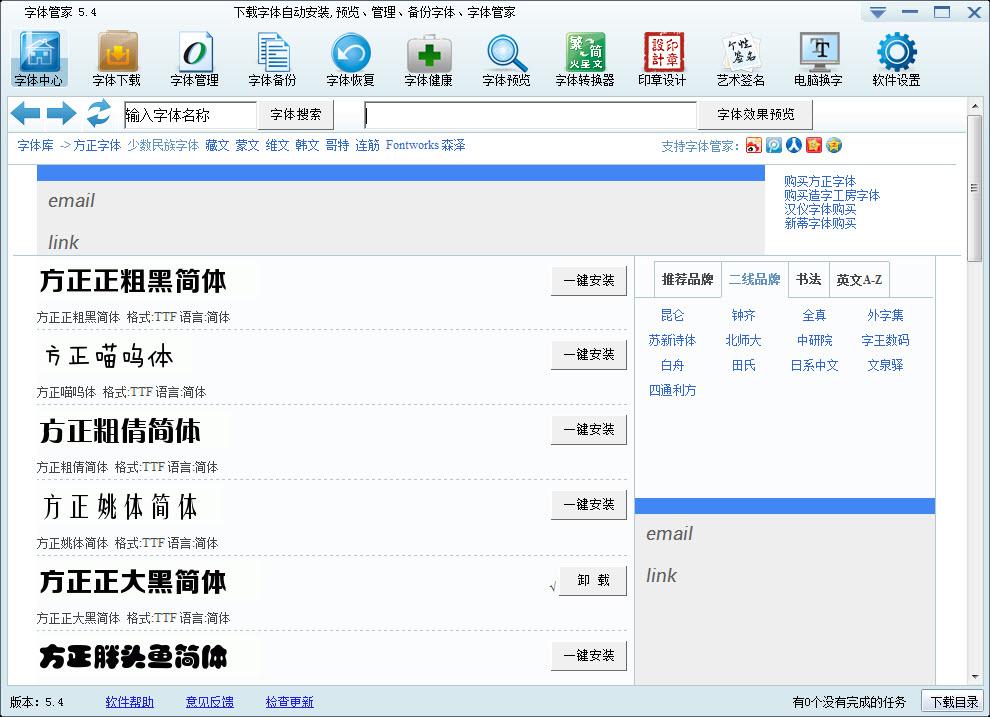
Task: Switch to the 推荐品牌 tab
Action: point(688,279)
